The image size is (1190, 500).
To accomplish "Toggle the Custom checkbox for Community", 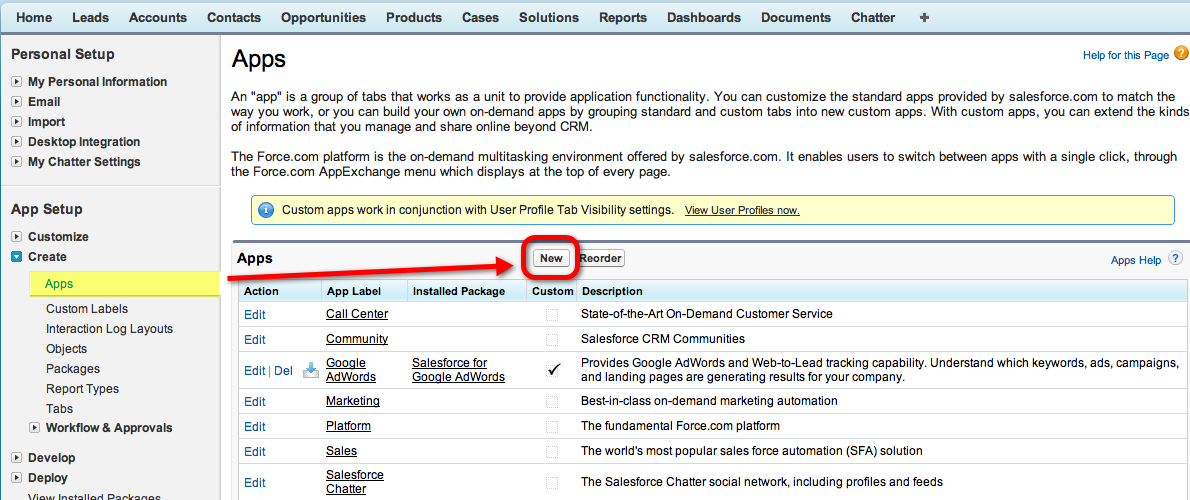I will pyautogui.click(x=552, y=339).
